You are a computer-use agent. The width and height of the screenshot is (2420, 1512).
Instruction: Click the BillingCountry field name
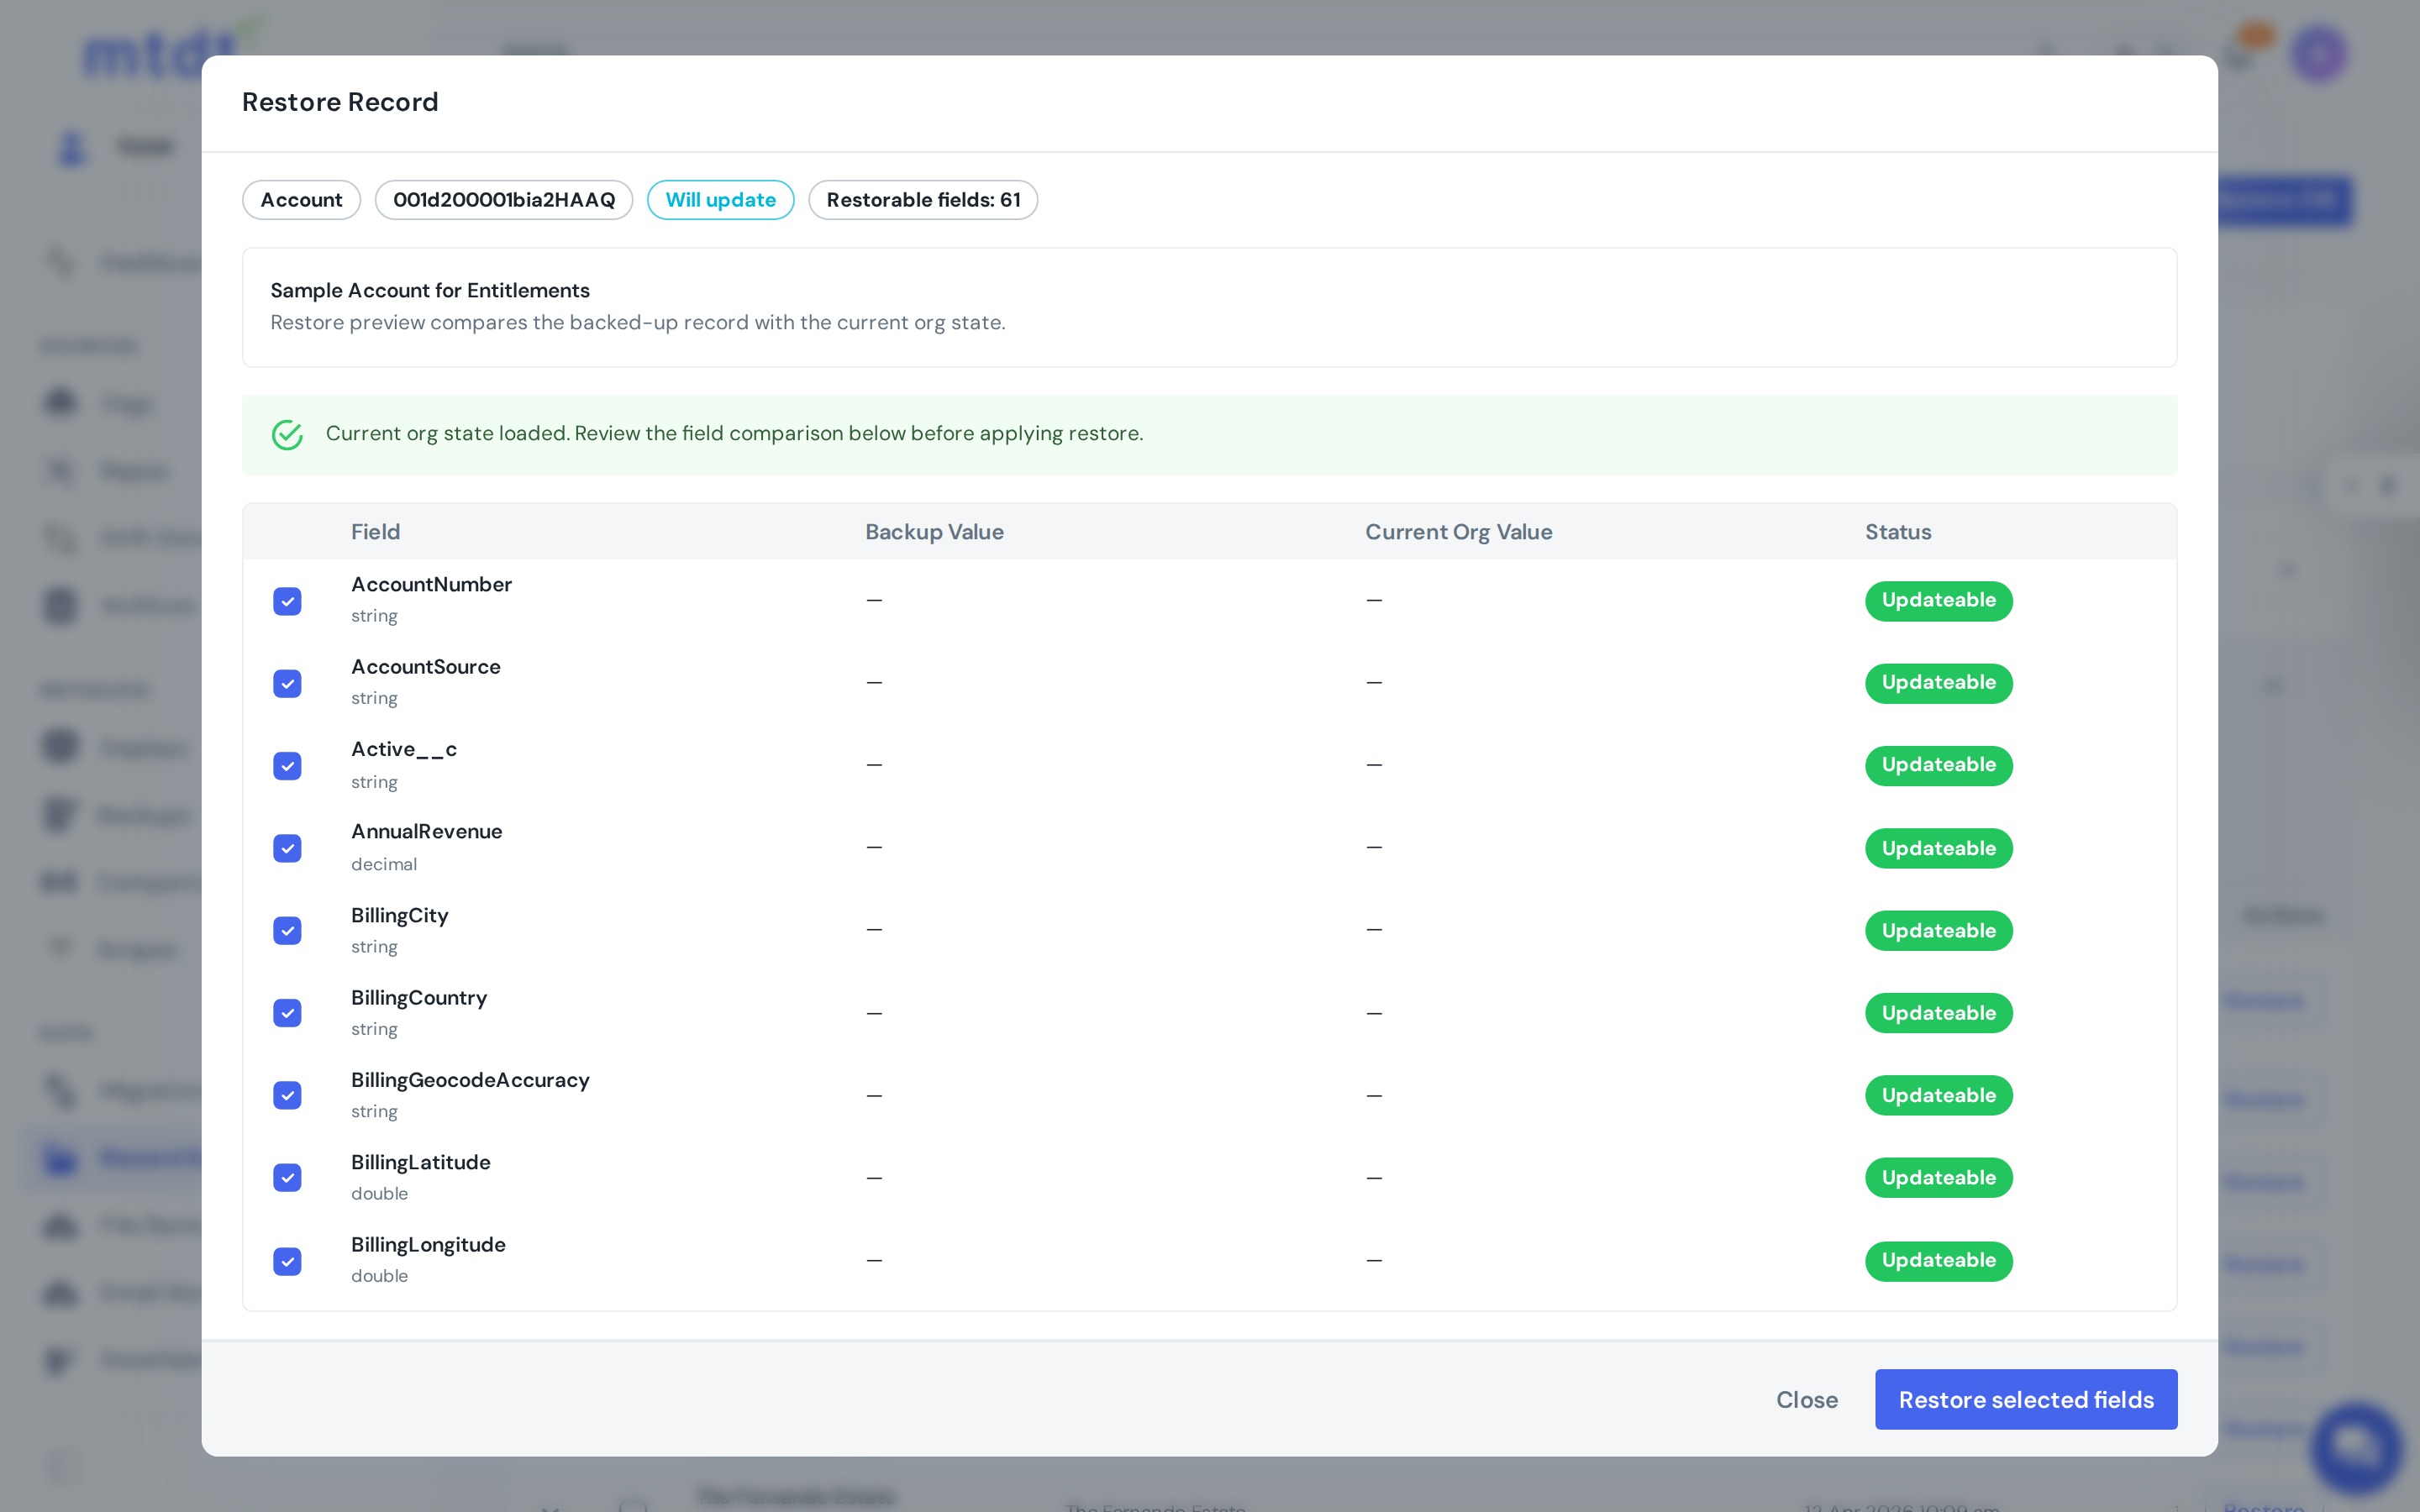click(419, 998)
